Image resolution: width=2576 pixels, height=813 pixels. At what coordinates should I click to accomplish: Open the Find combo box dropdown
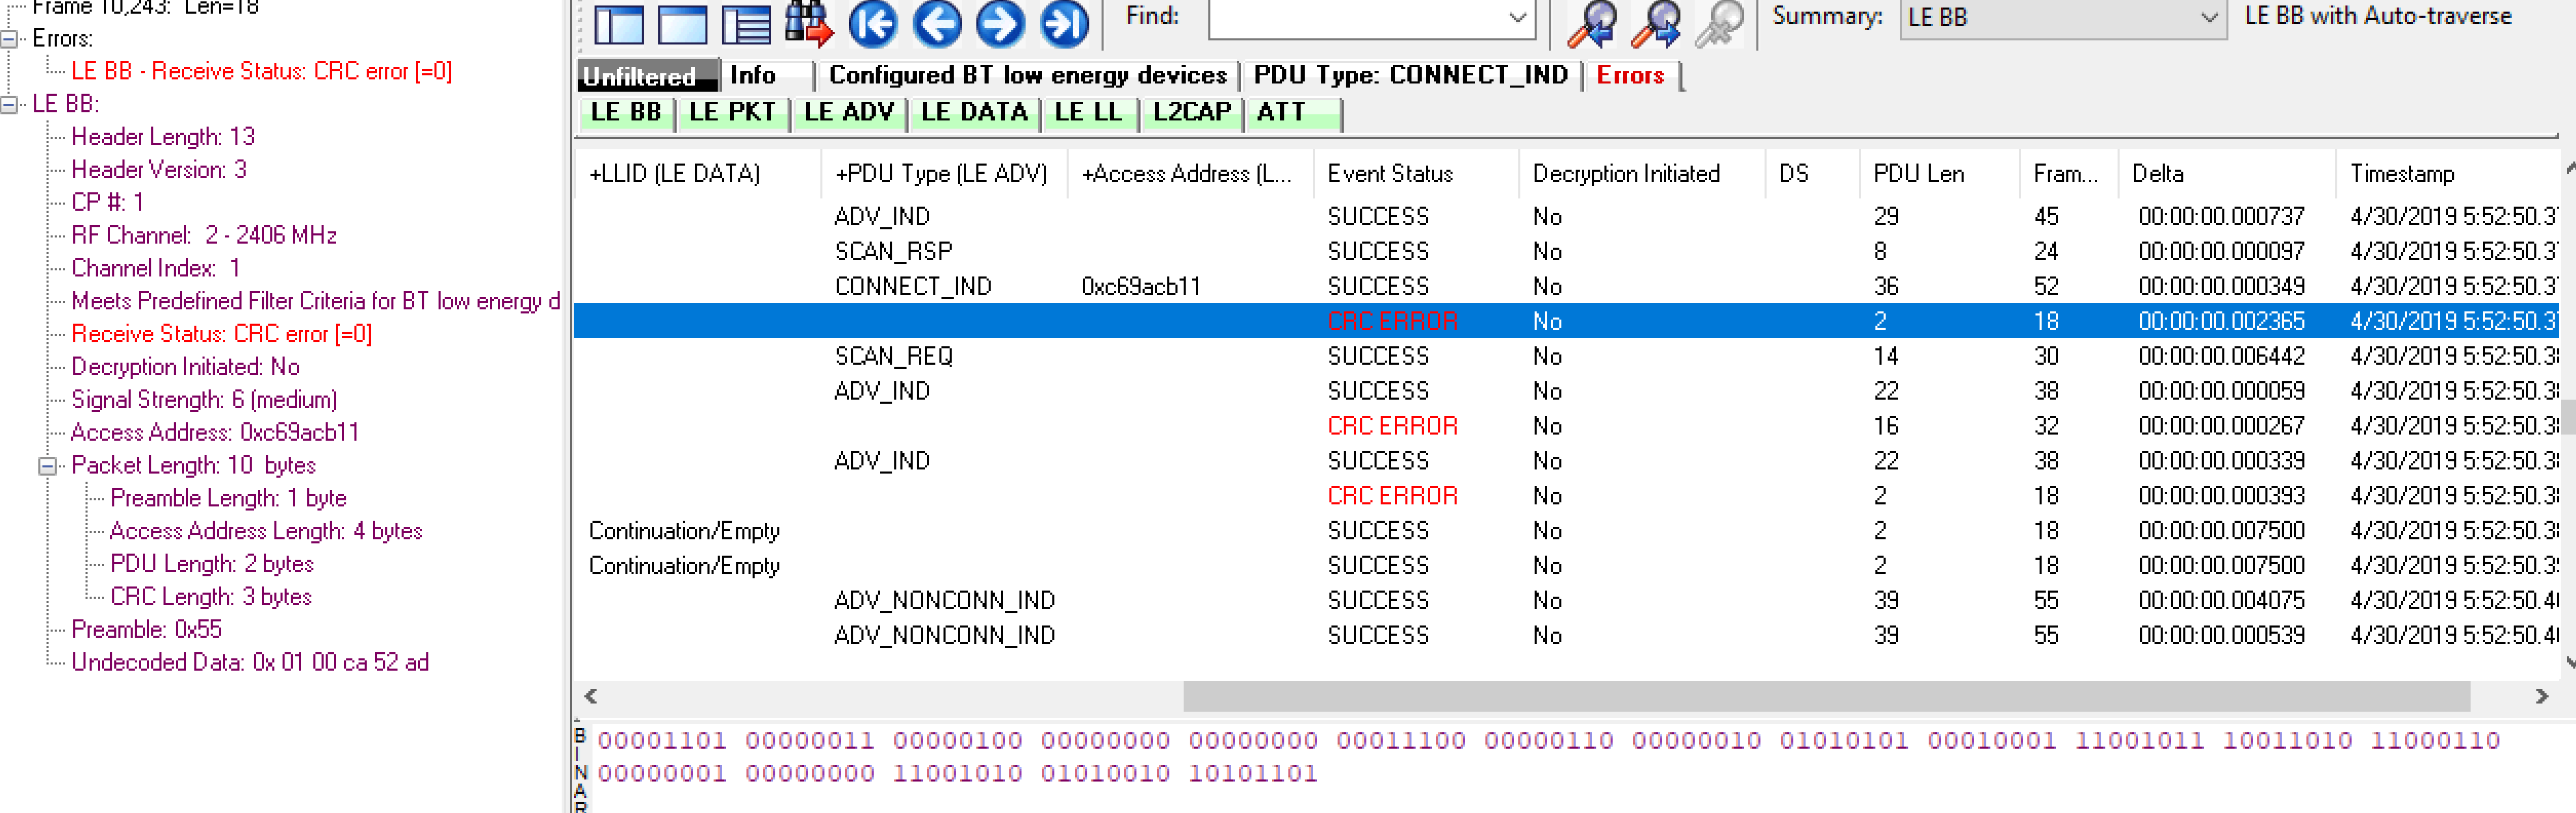point(1517,17)
